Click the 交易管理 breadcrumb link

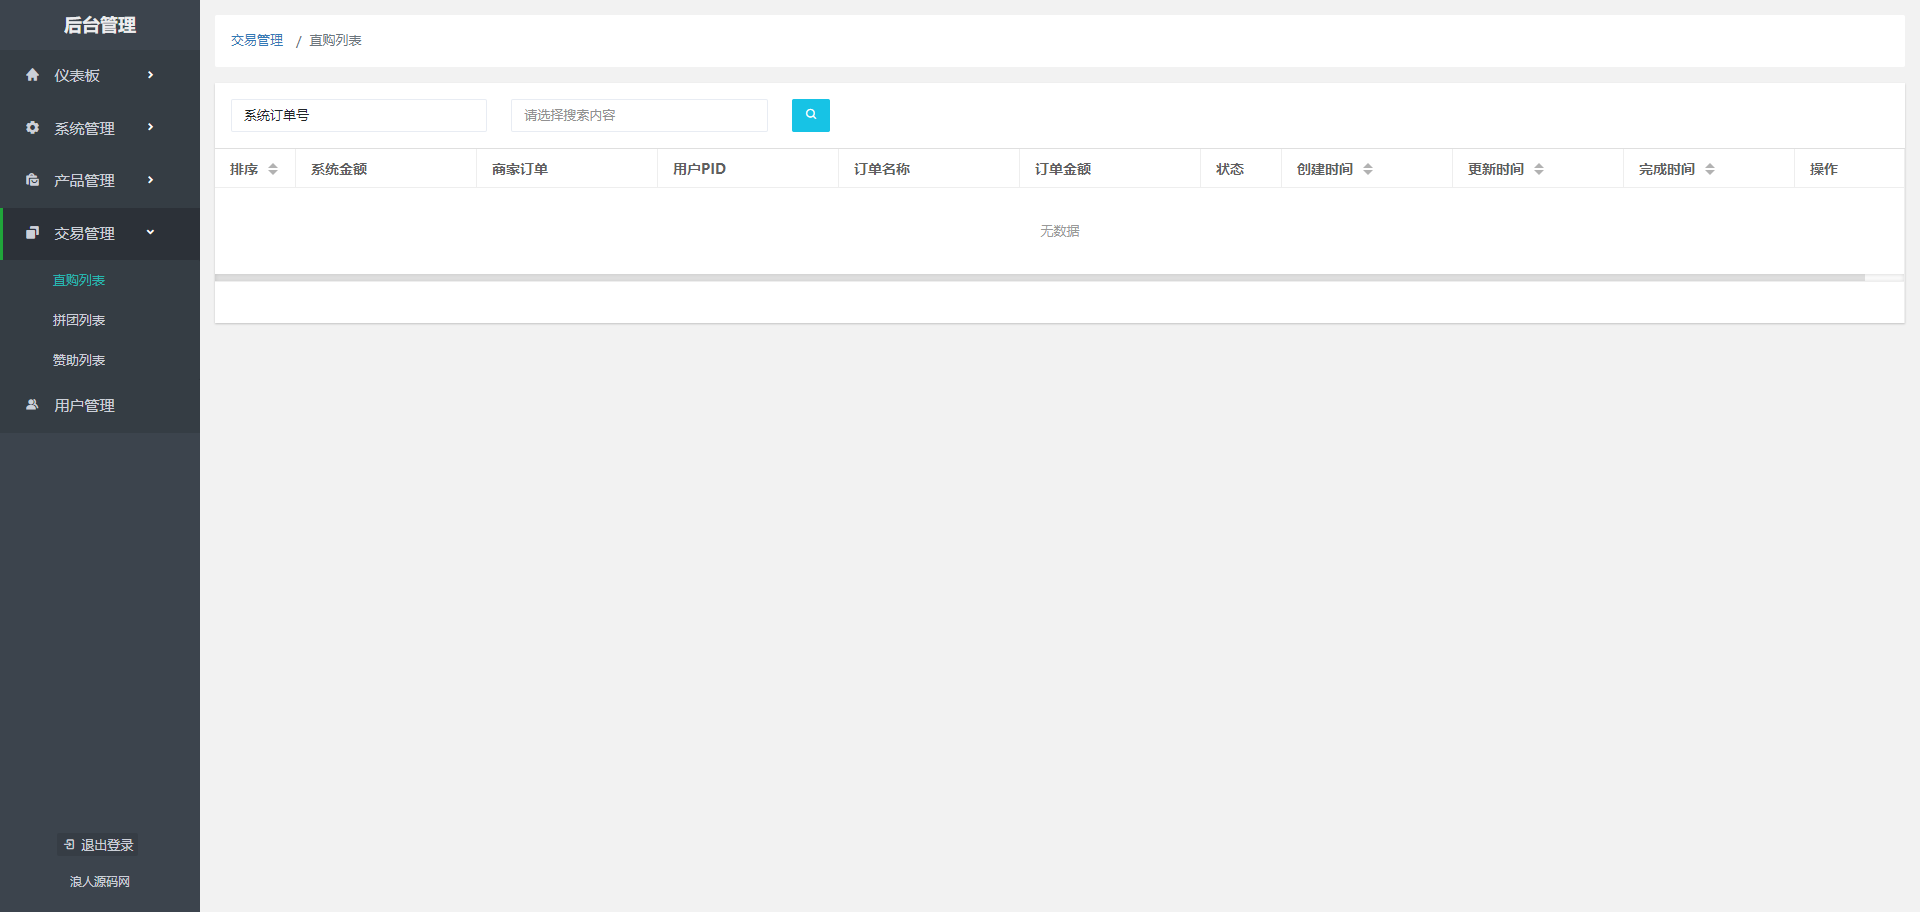(x=257, y=40)
